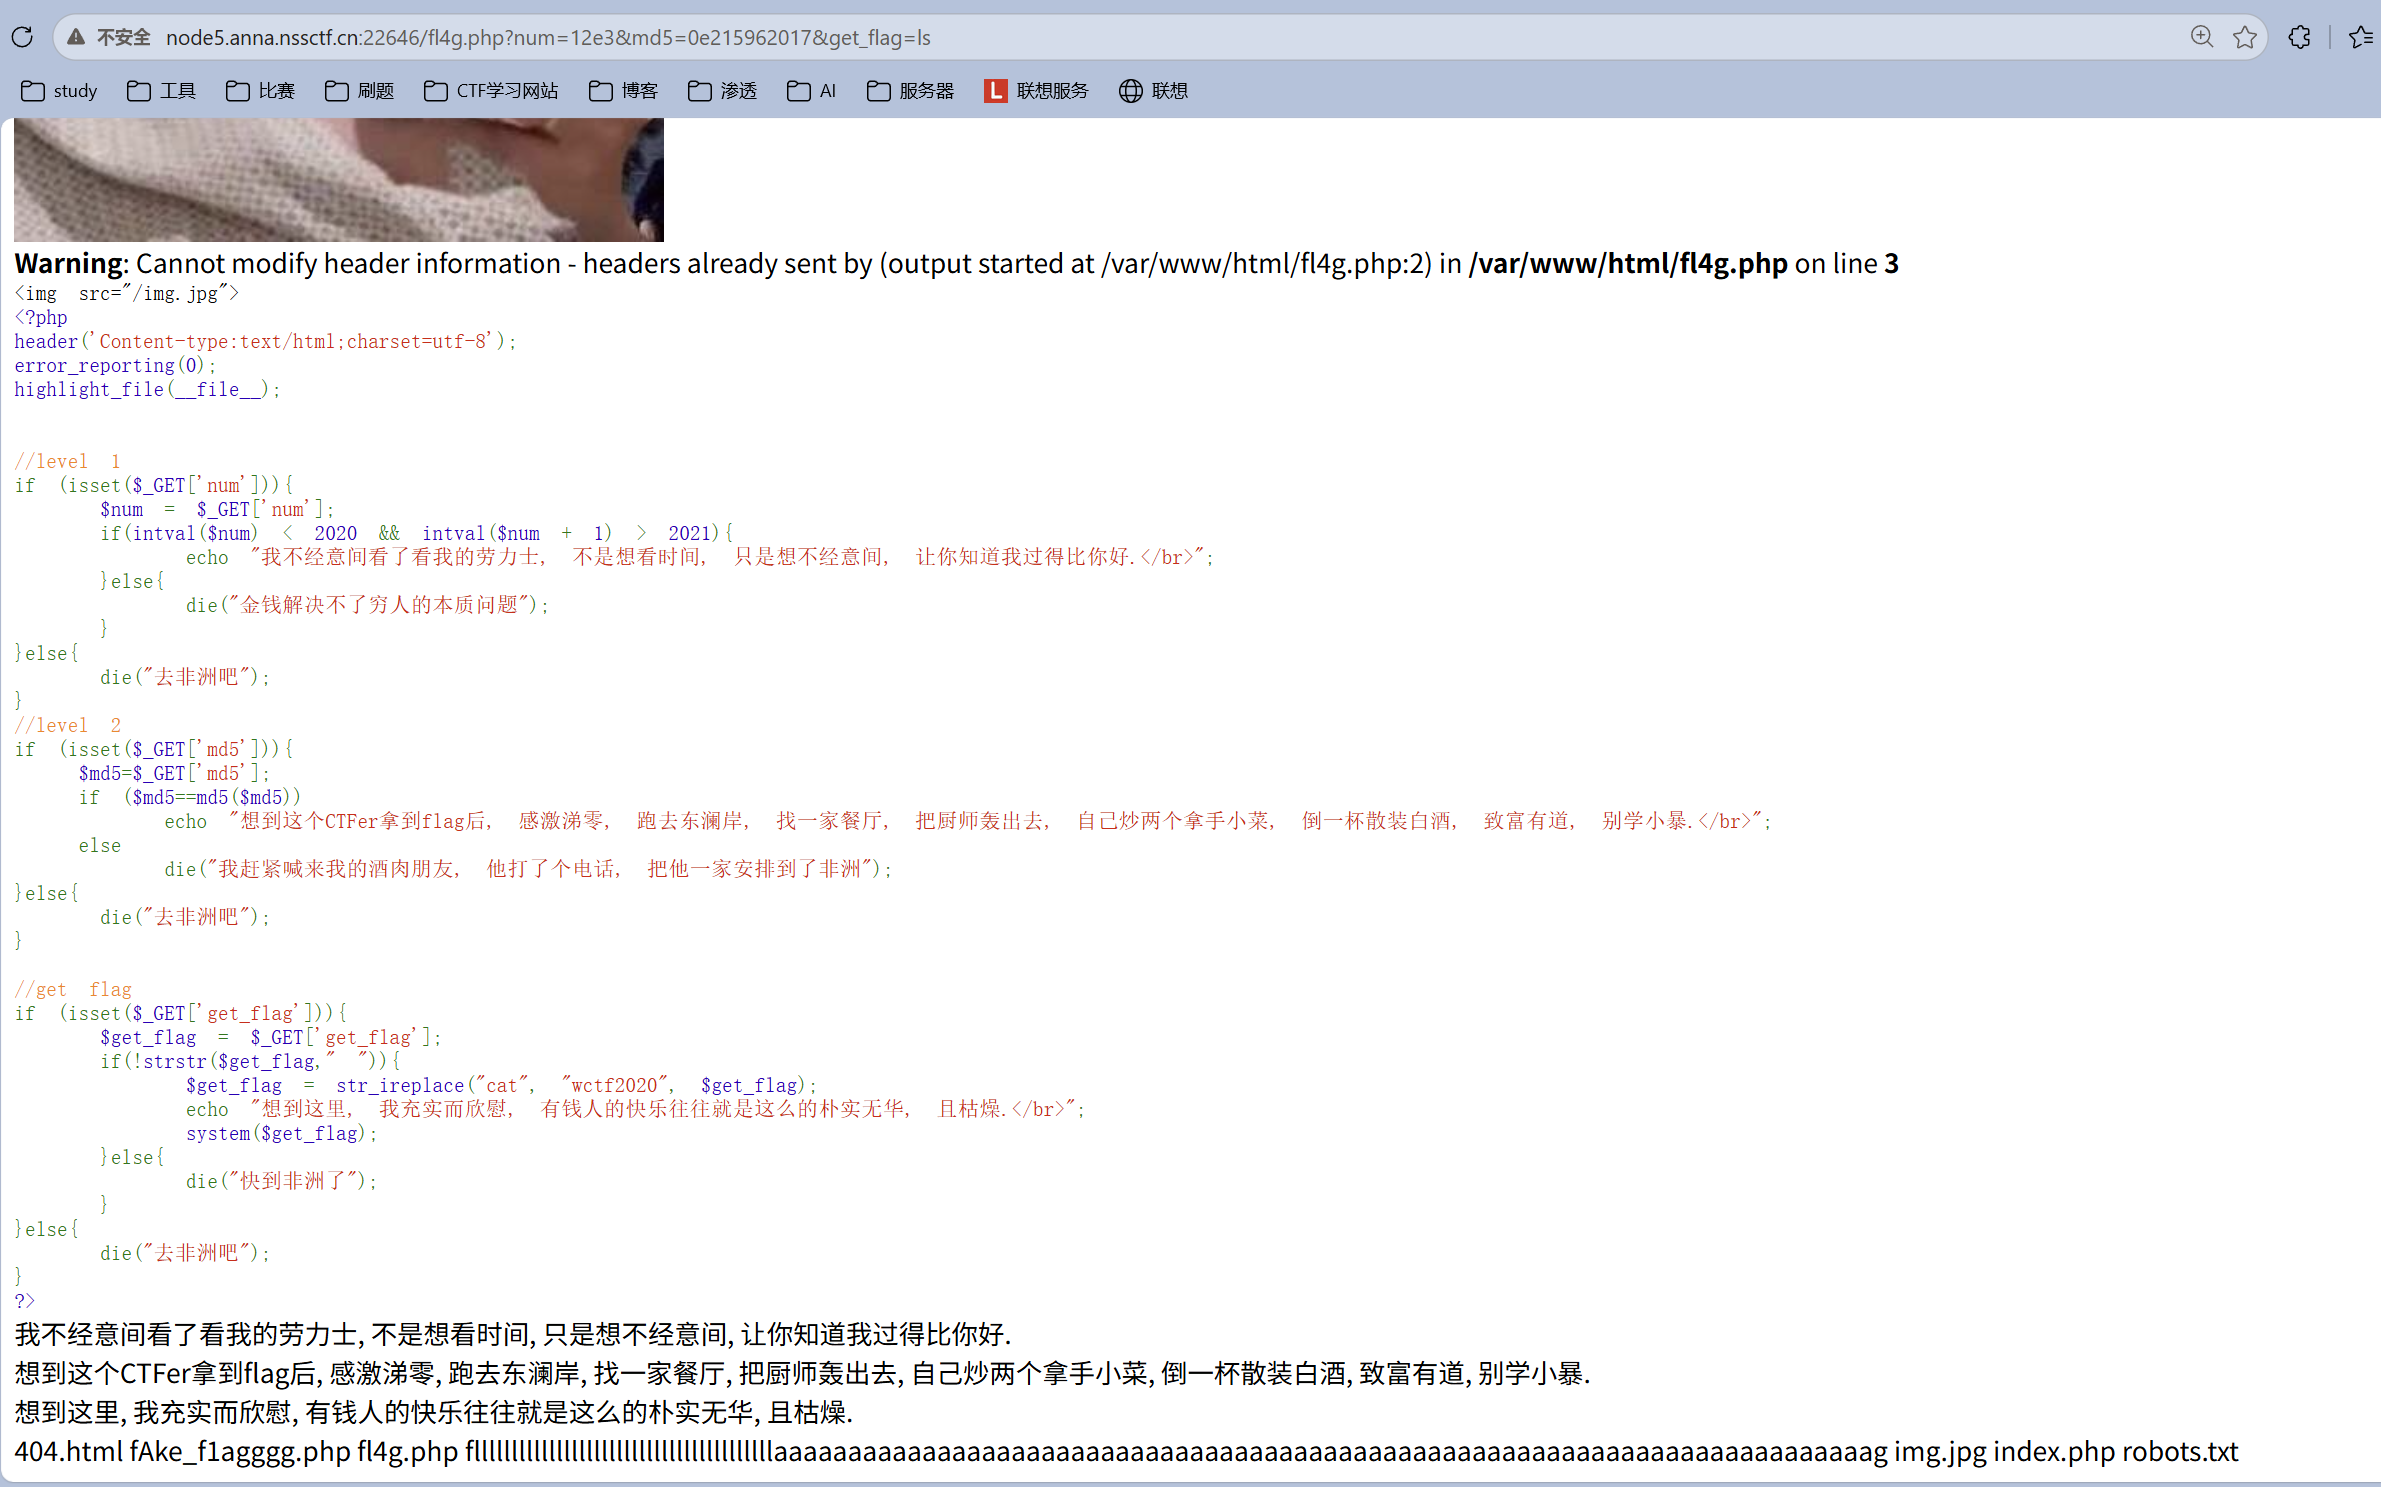Click the output line 想到这里, 我充实而欣慰

(433, 1412)
